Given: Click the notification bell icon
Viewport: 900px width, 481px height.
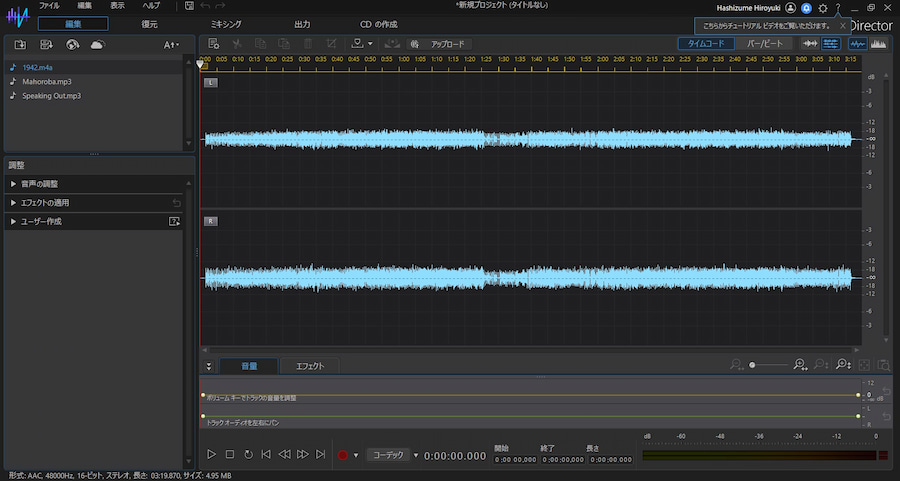Looking at the screenshot, I should pos(806,7).
